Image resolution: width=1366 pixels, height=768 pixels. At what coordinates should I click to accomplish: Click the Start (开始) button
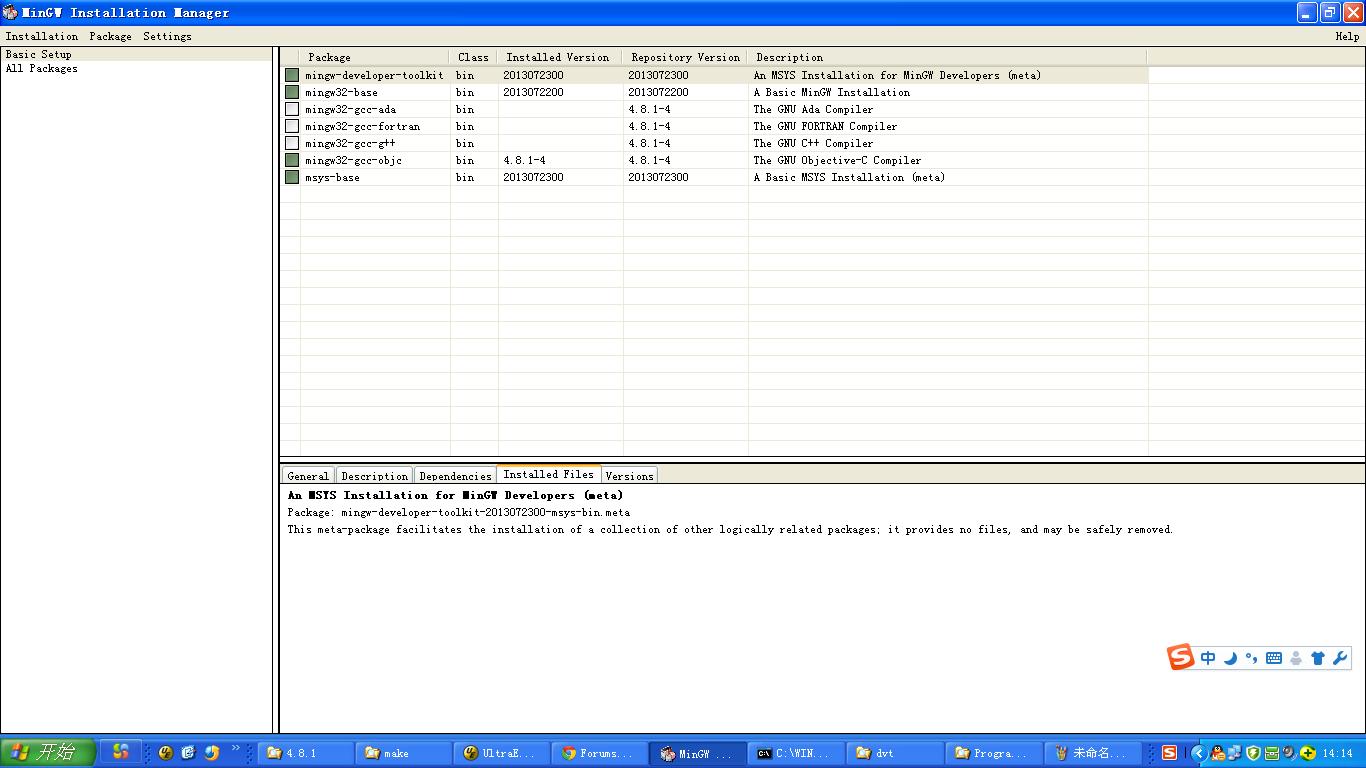coord(48,752)
